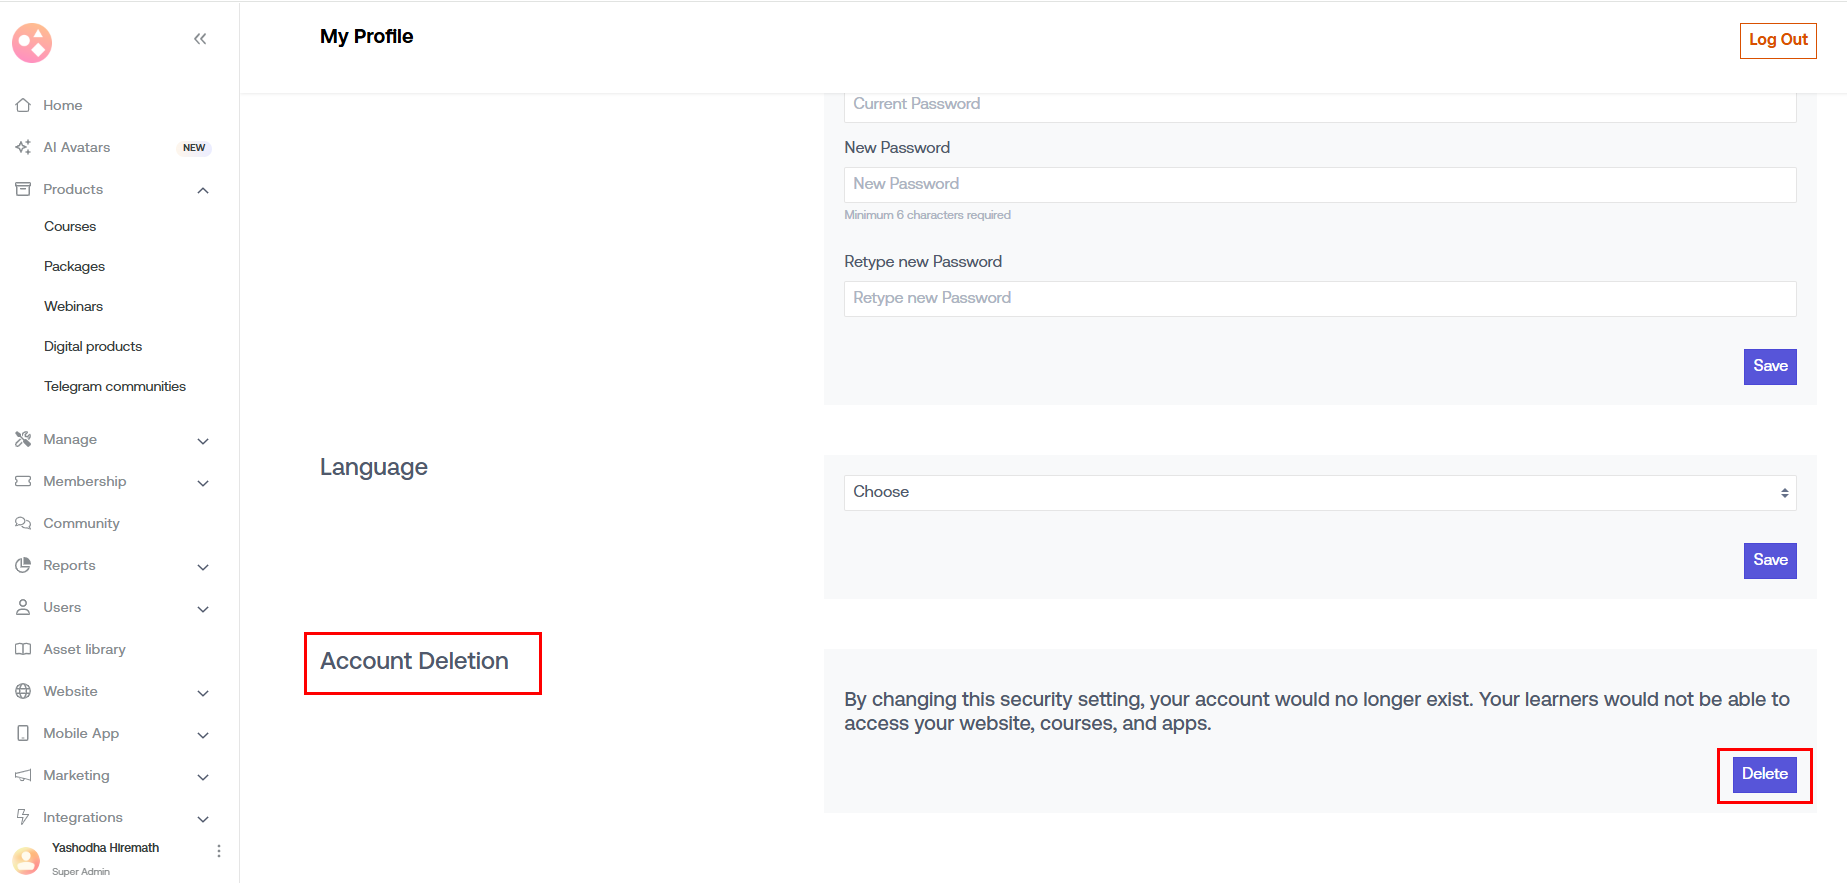Image resolution: width=1847 pixels, height=883 pixels.
Task: Collapse the Products section chevron
Action: pyautogui.click(x=203, y=190)
